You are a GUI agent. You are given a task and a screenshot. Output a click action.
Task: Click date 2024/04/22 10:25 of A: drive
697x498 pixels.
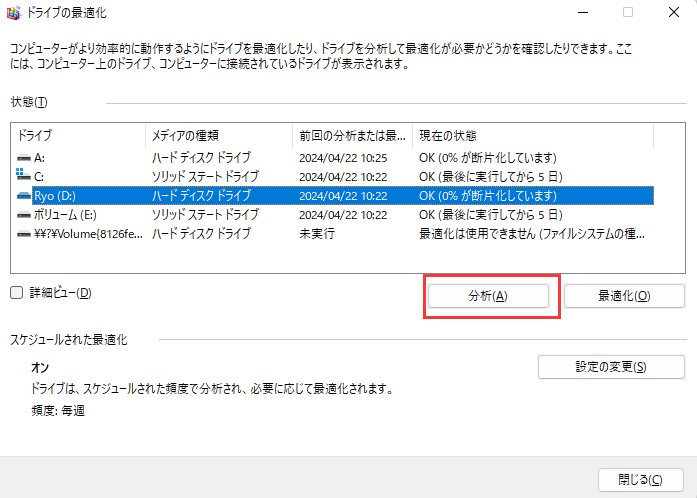tap(343, 158)
